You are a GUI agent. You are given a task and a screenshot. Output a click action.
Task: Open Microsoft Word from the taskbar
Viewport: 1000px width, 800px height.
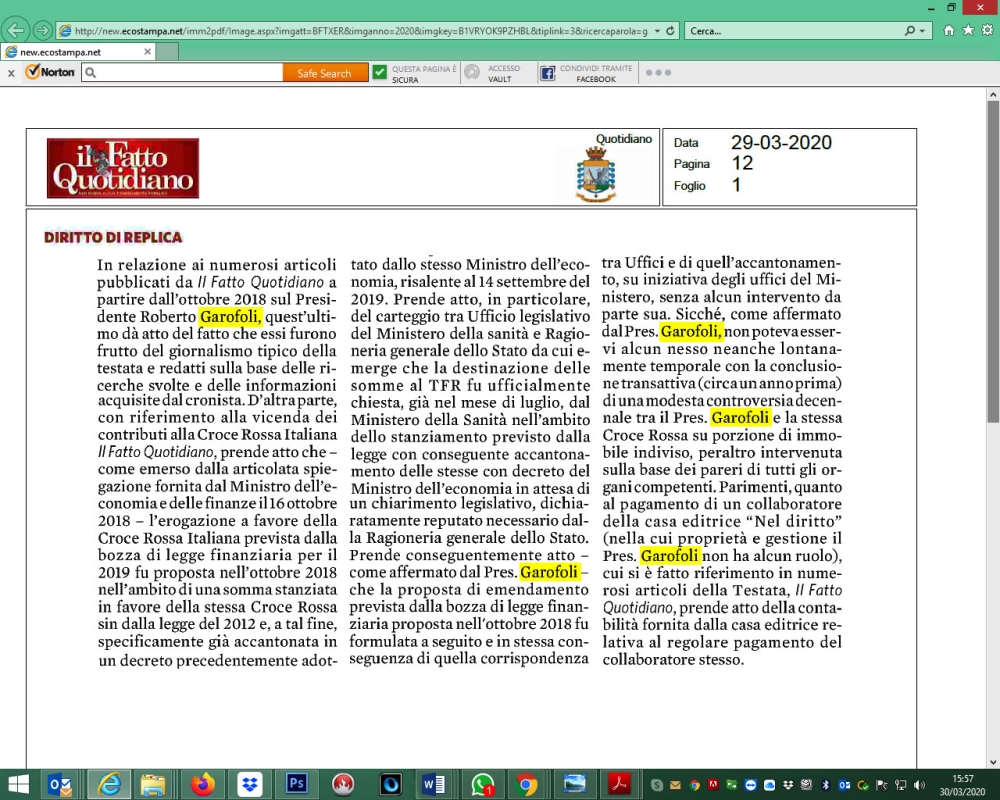(434, 784)
